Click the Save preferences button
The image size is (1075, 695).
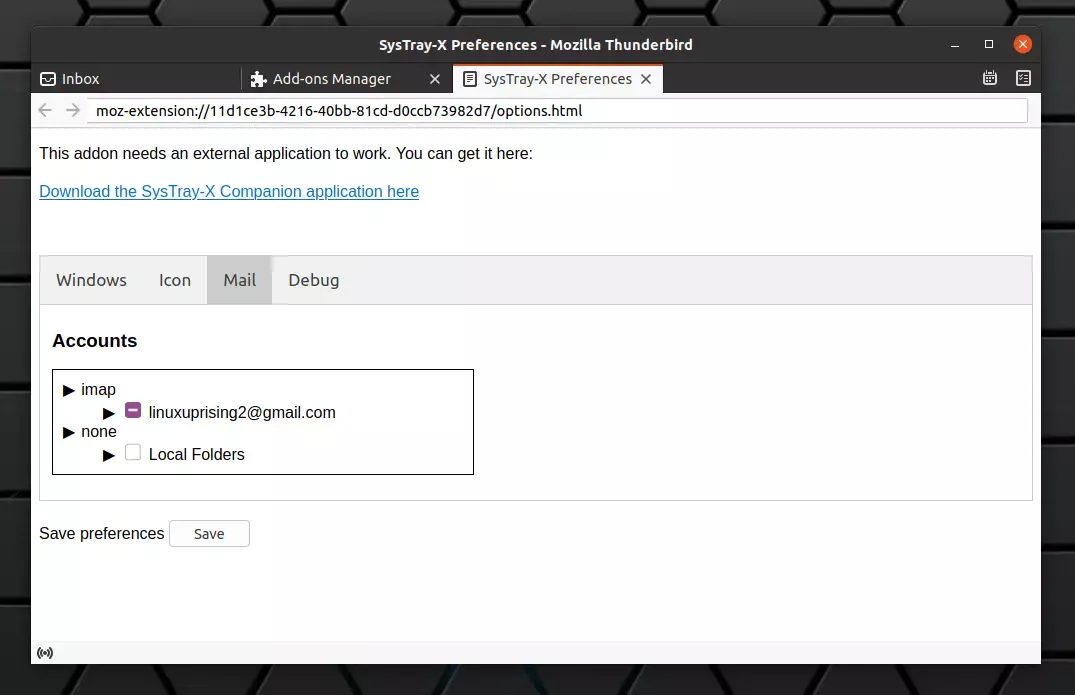click(x=209, y=534)
